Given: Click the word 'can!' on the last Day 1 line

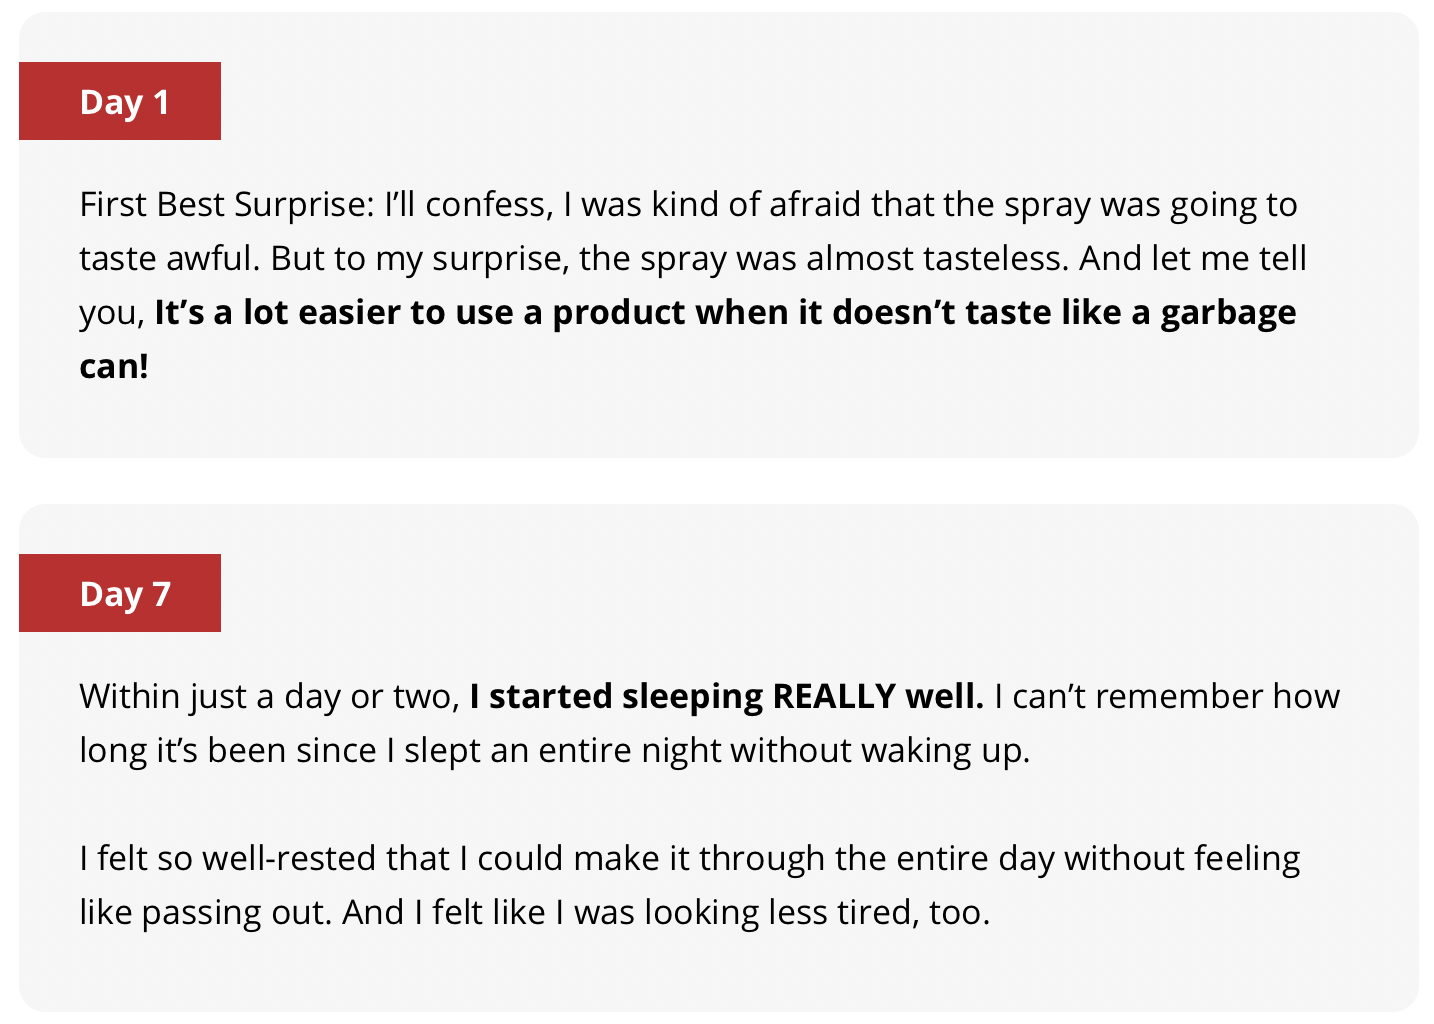Looking at the screenshot, I should pos(114,366).
